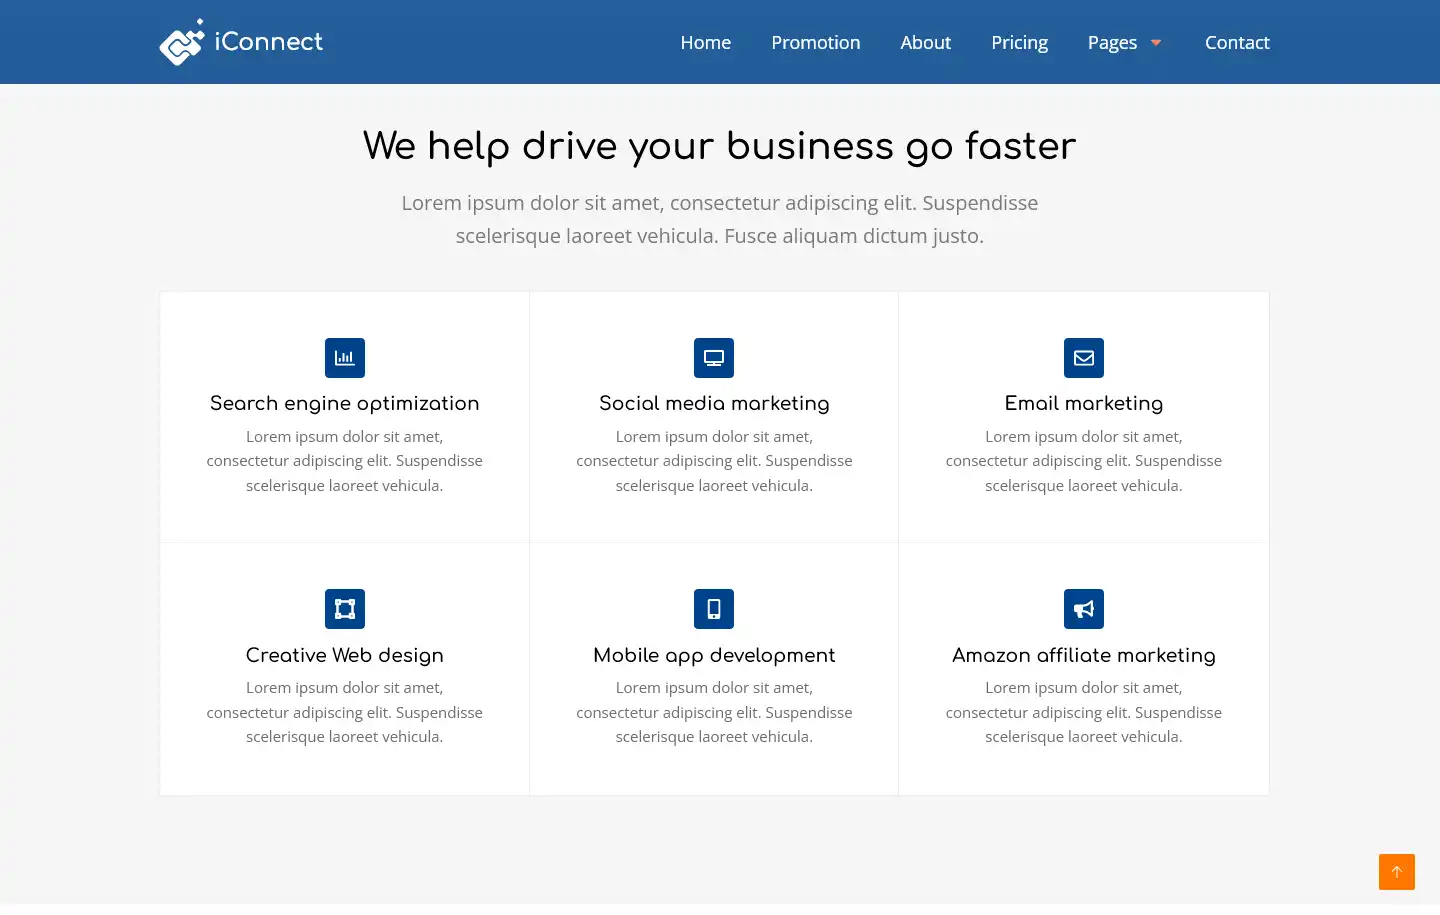This screenshot has height=915, width=1440.
Task: Go to the Home menu item
Action: click(705, 43)
